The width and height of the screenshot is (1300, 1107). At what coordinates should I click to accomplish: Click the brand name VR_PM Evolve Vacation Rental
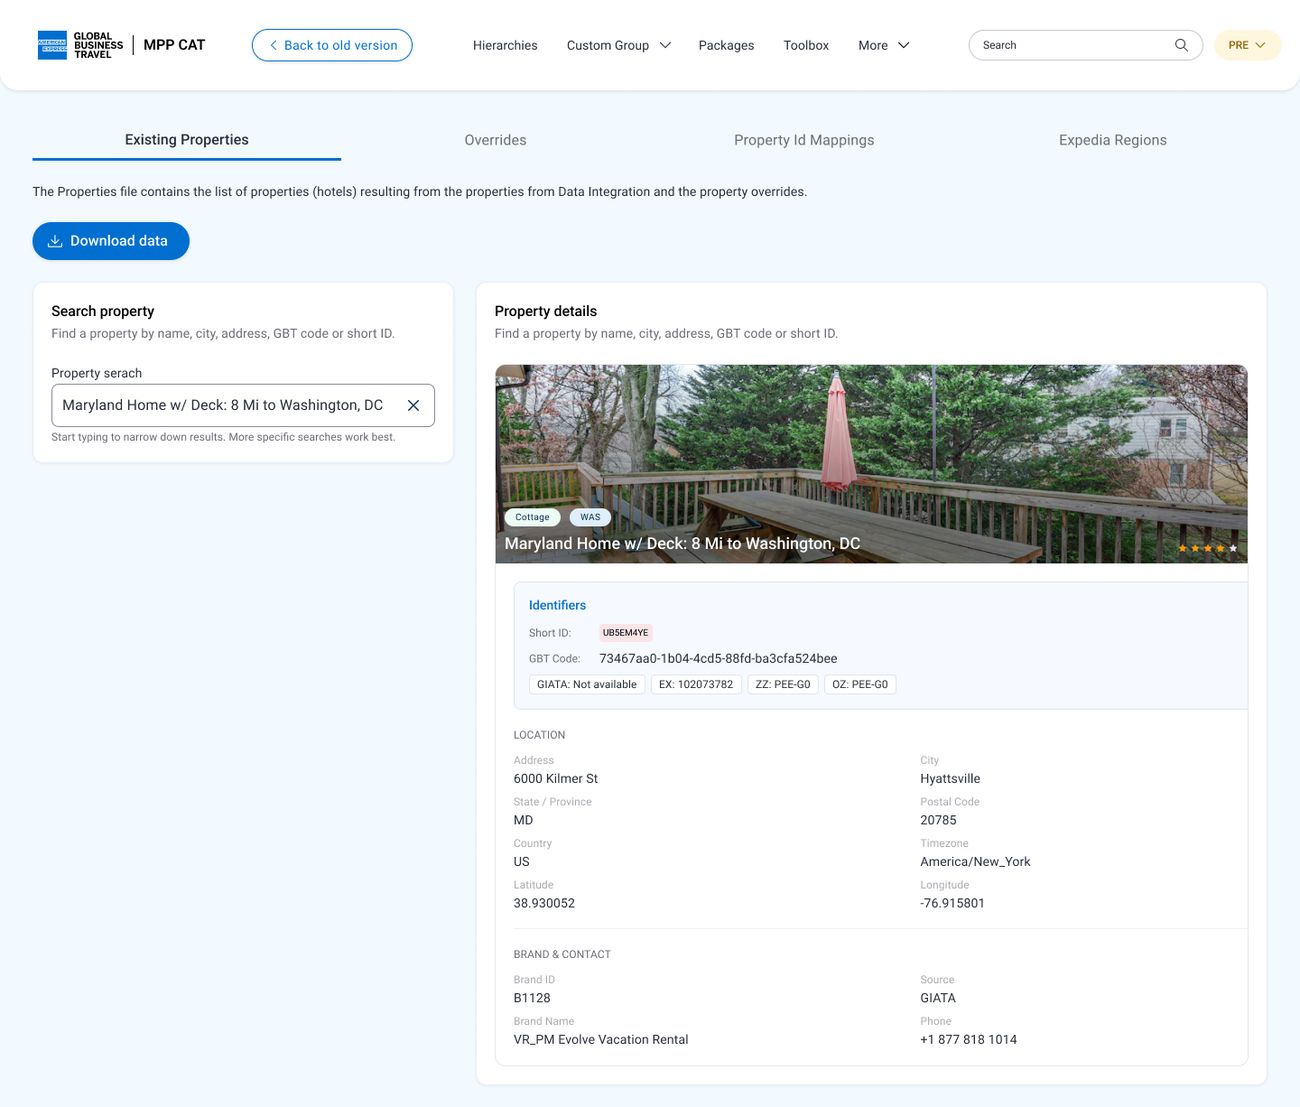click(x=601, y=1040)
